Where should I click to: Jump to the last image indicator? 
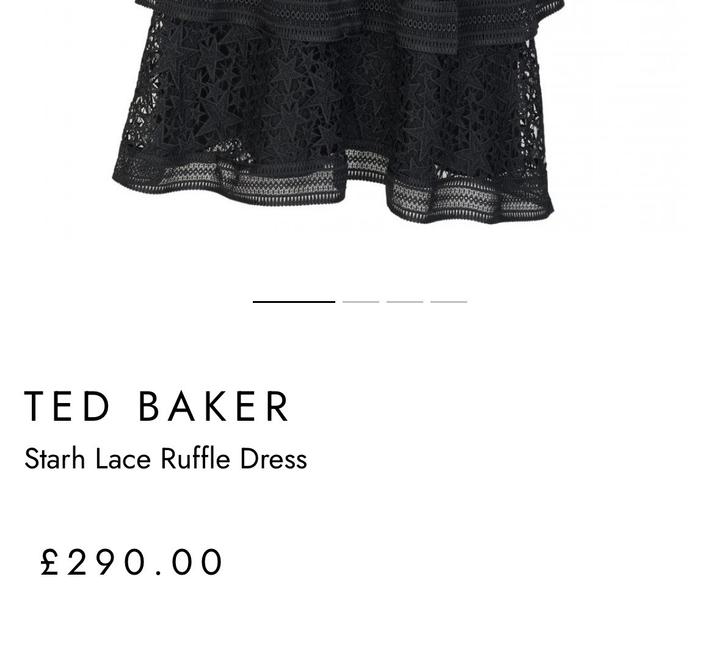(x=449, y=302)
